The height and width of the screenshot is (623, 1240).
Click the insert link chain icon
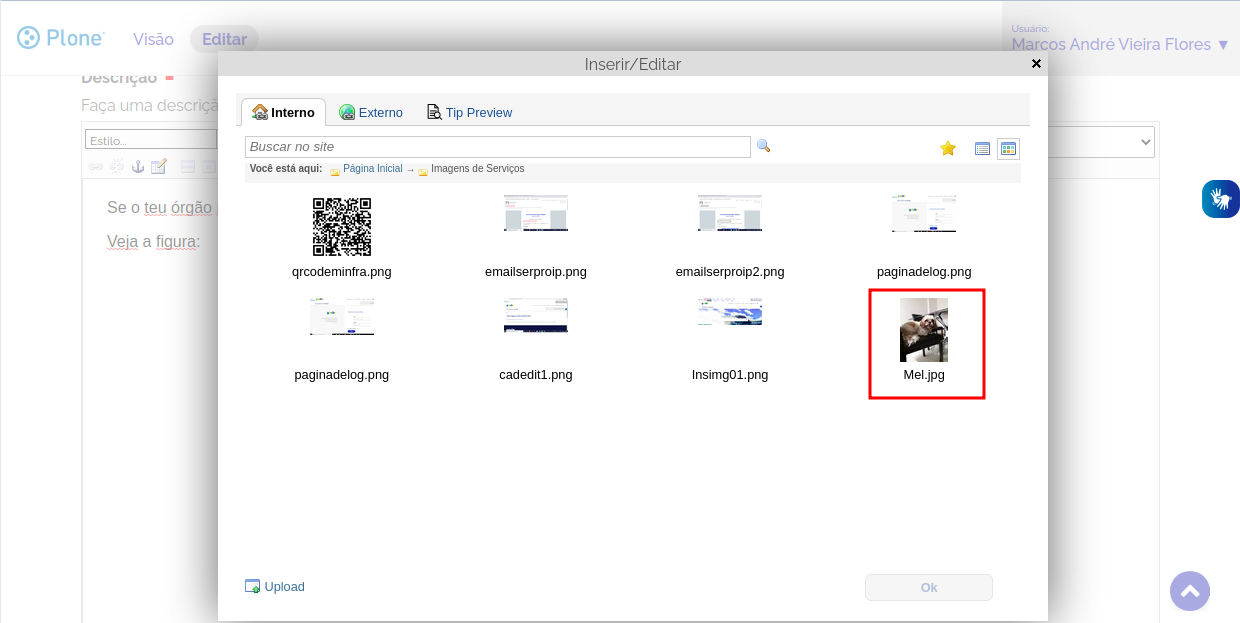(x=96, y=166)
